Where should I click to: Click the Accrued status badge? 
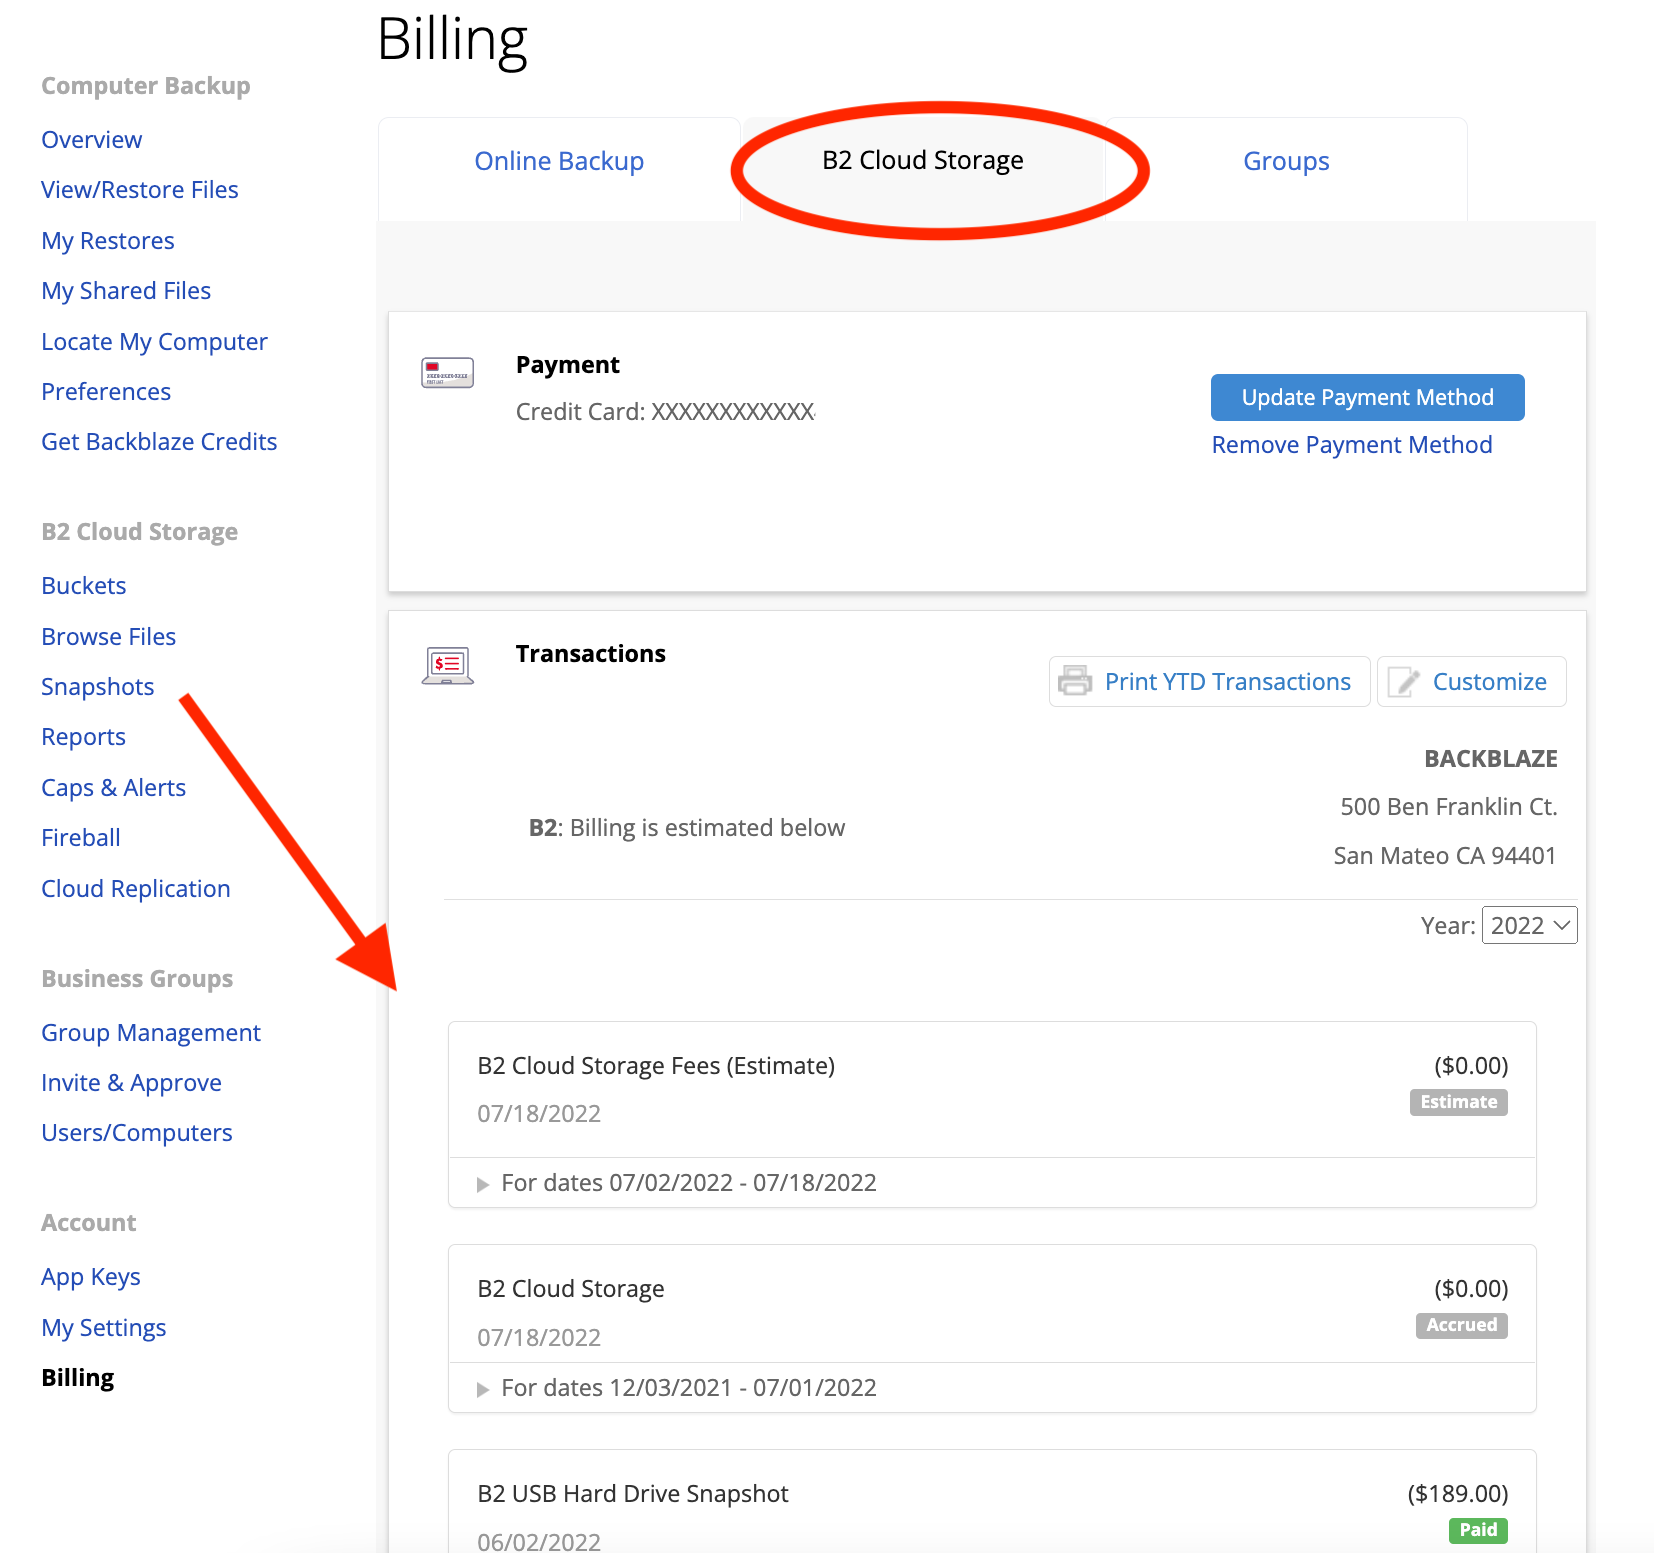[x=1461, y=1325]
